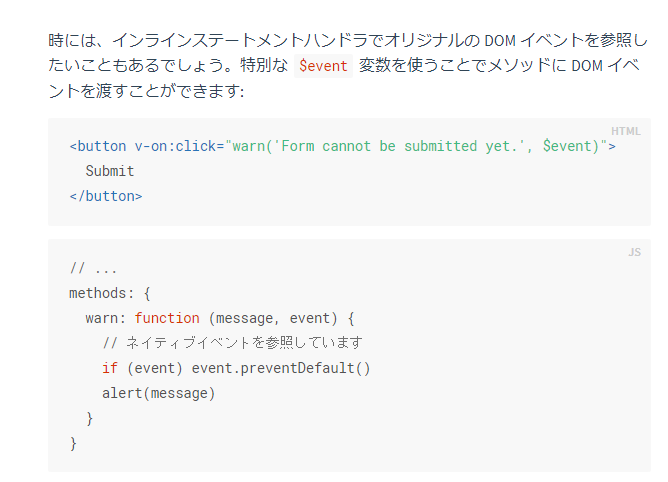Click the methods: line in the JS code
This screenshot has width=668, height=482.
coord(110,293)
